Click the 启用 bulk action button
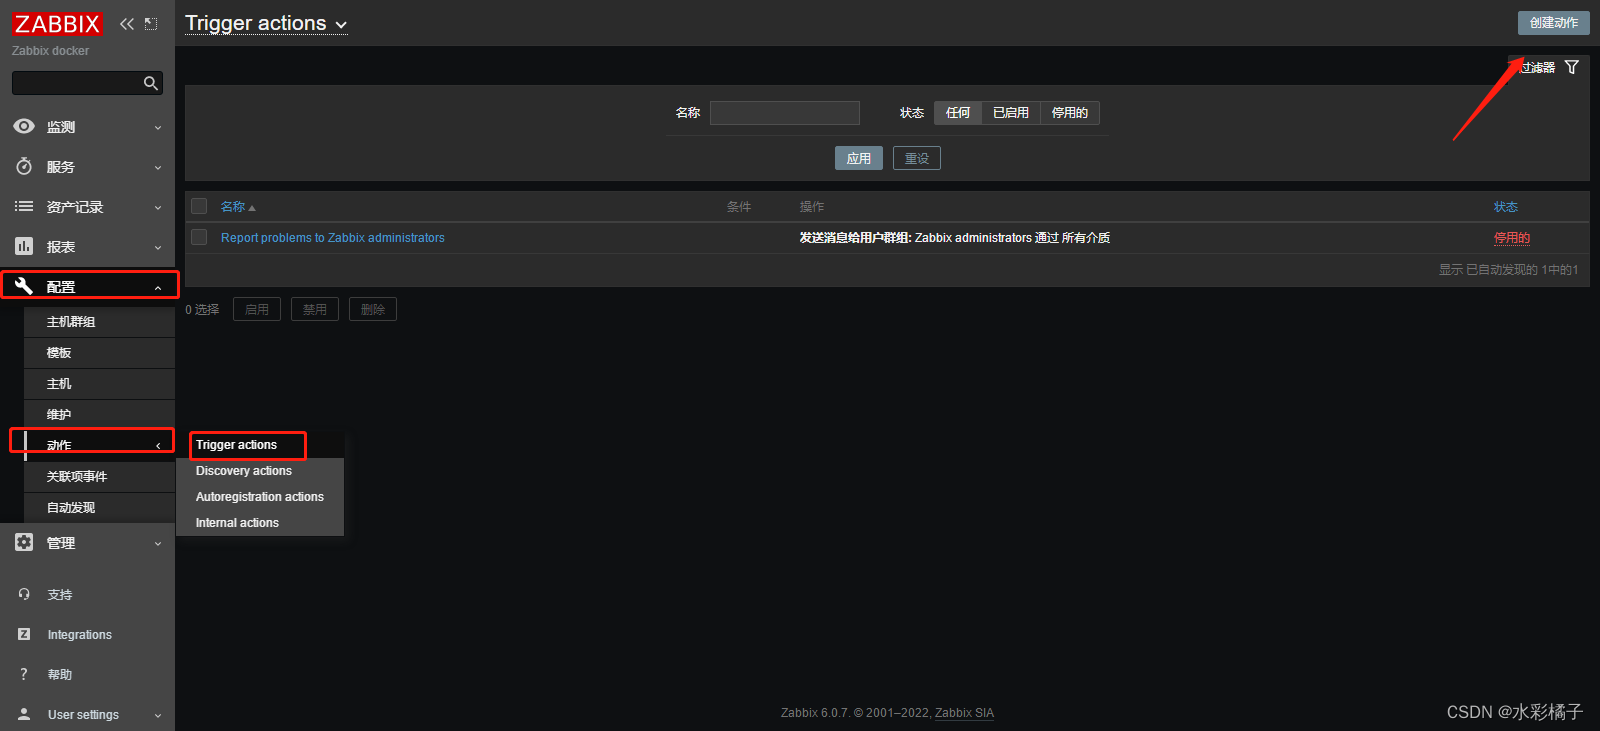Screen dimensions: 1600x731 [x=257, y=309]
